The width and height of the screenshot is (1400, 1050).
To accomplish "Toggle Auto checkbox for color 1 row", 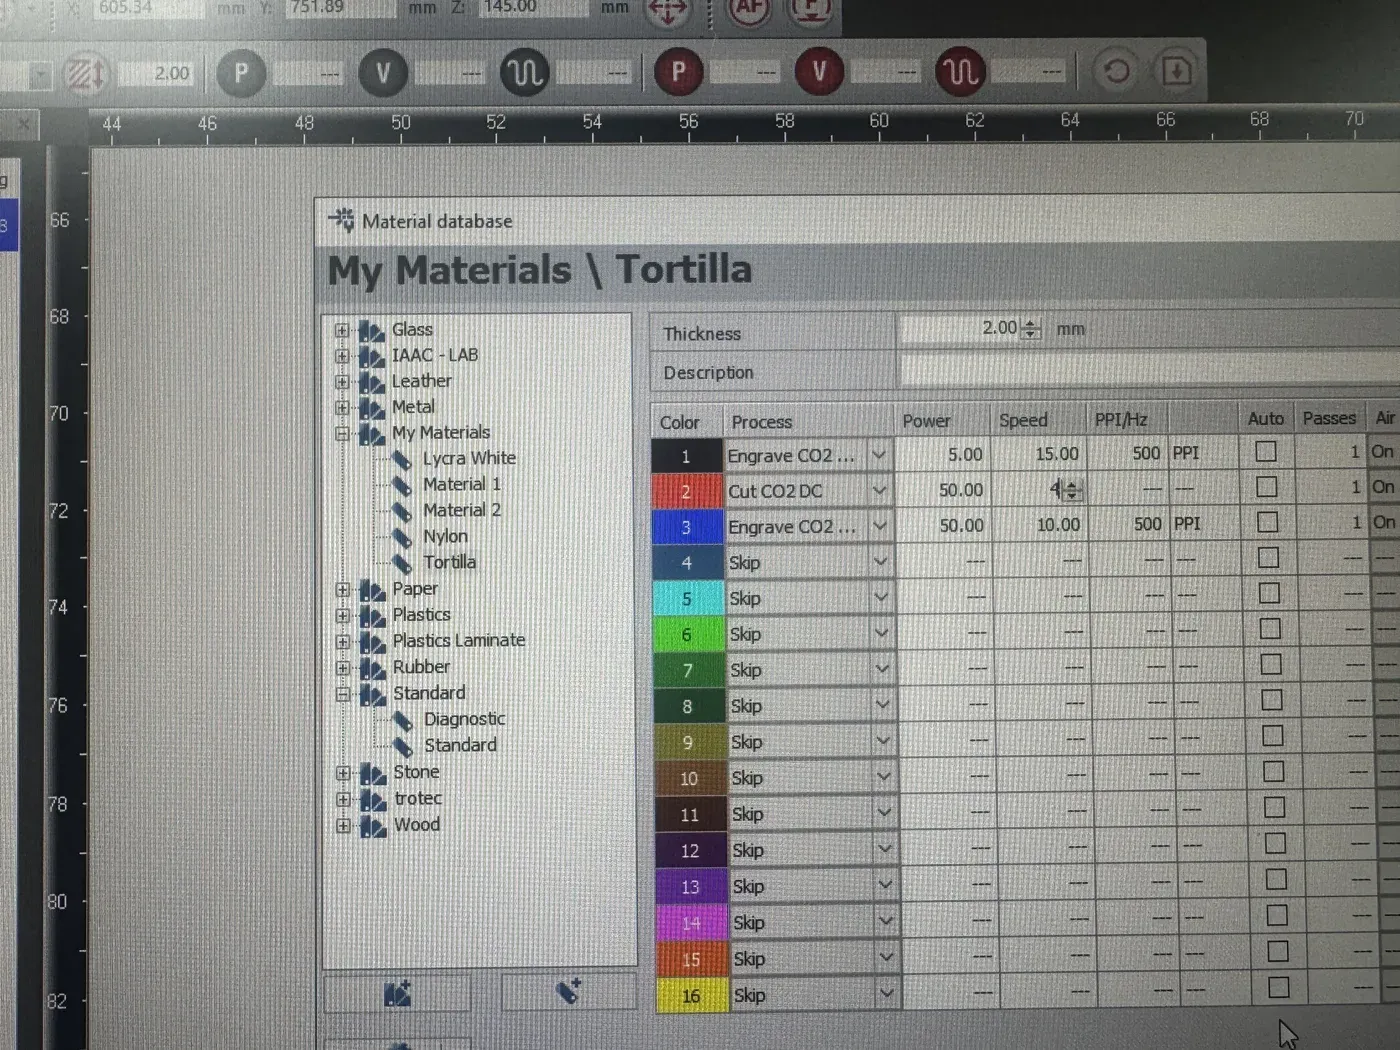I will (x=1266, y=451).
